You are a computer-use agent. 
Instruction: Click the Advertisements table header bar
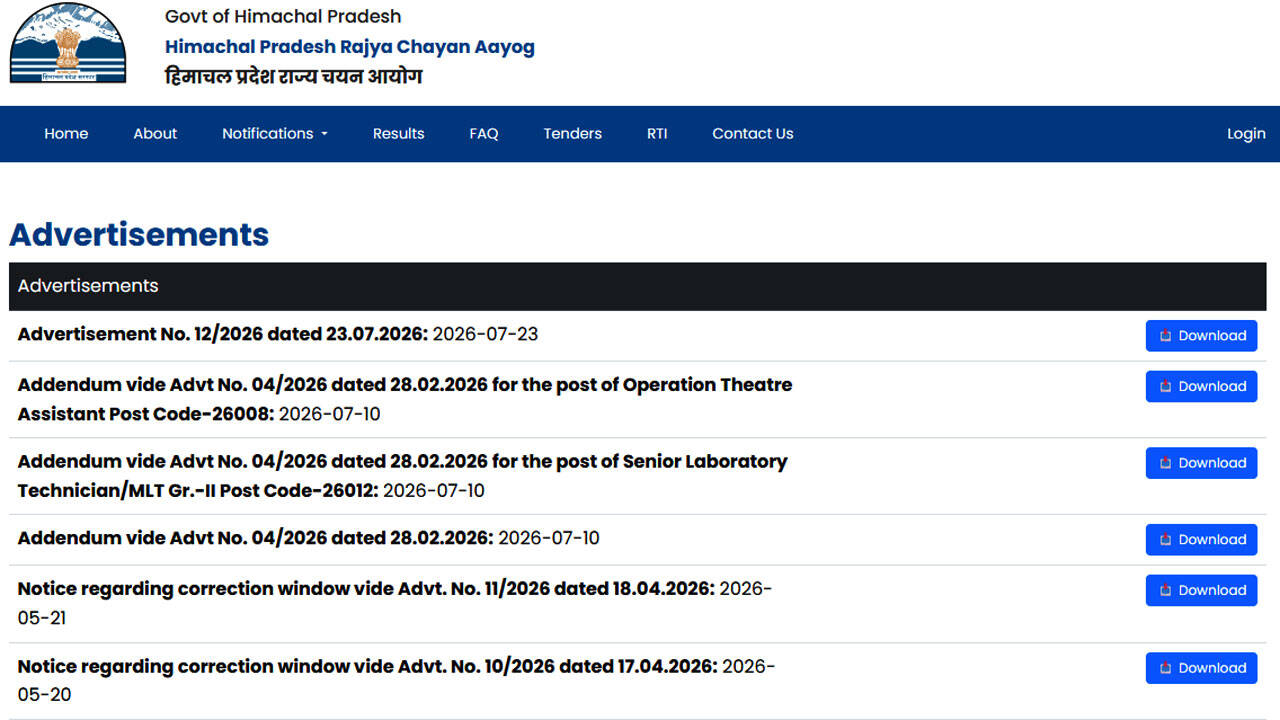click(638, 286)
